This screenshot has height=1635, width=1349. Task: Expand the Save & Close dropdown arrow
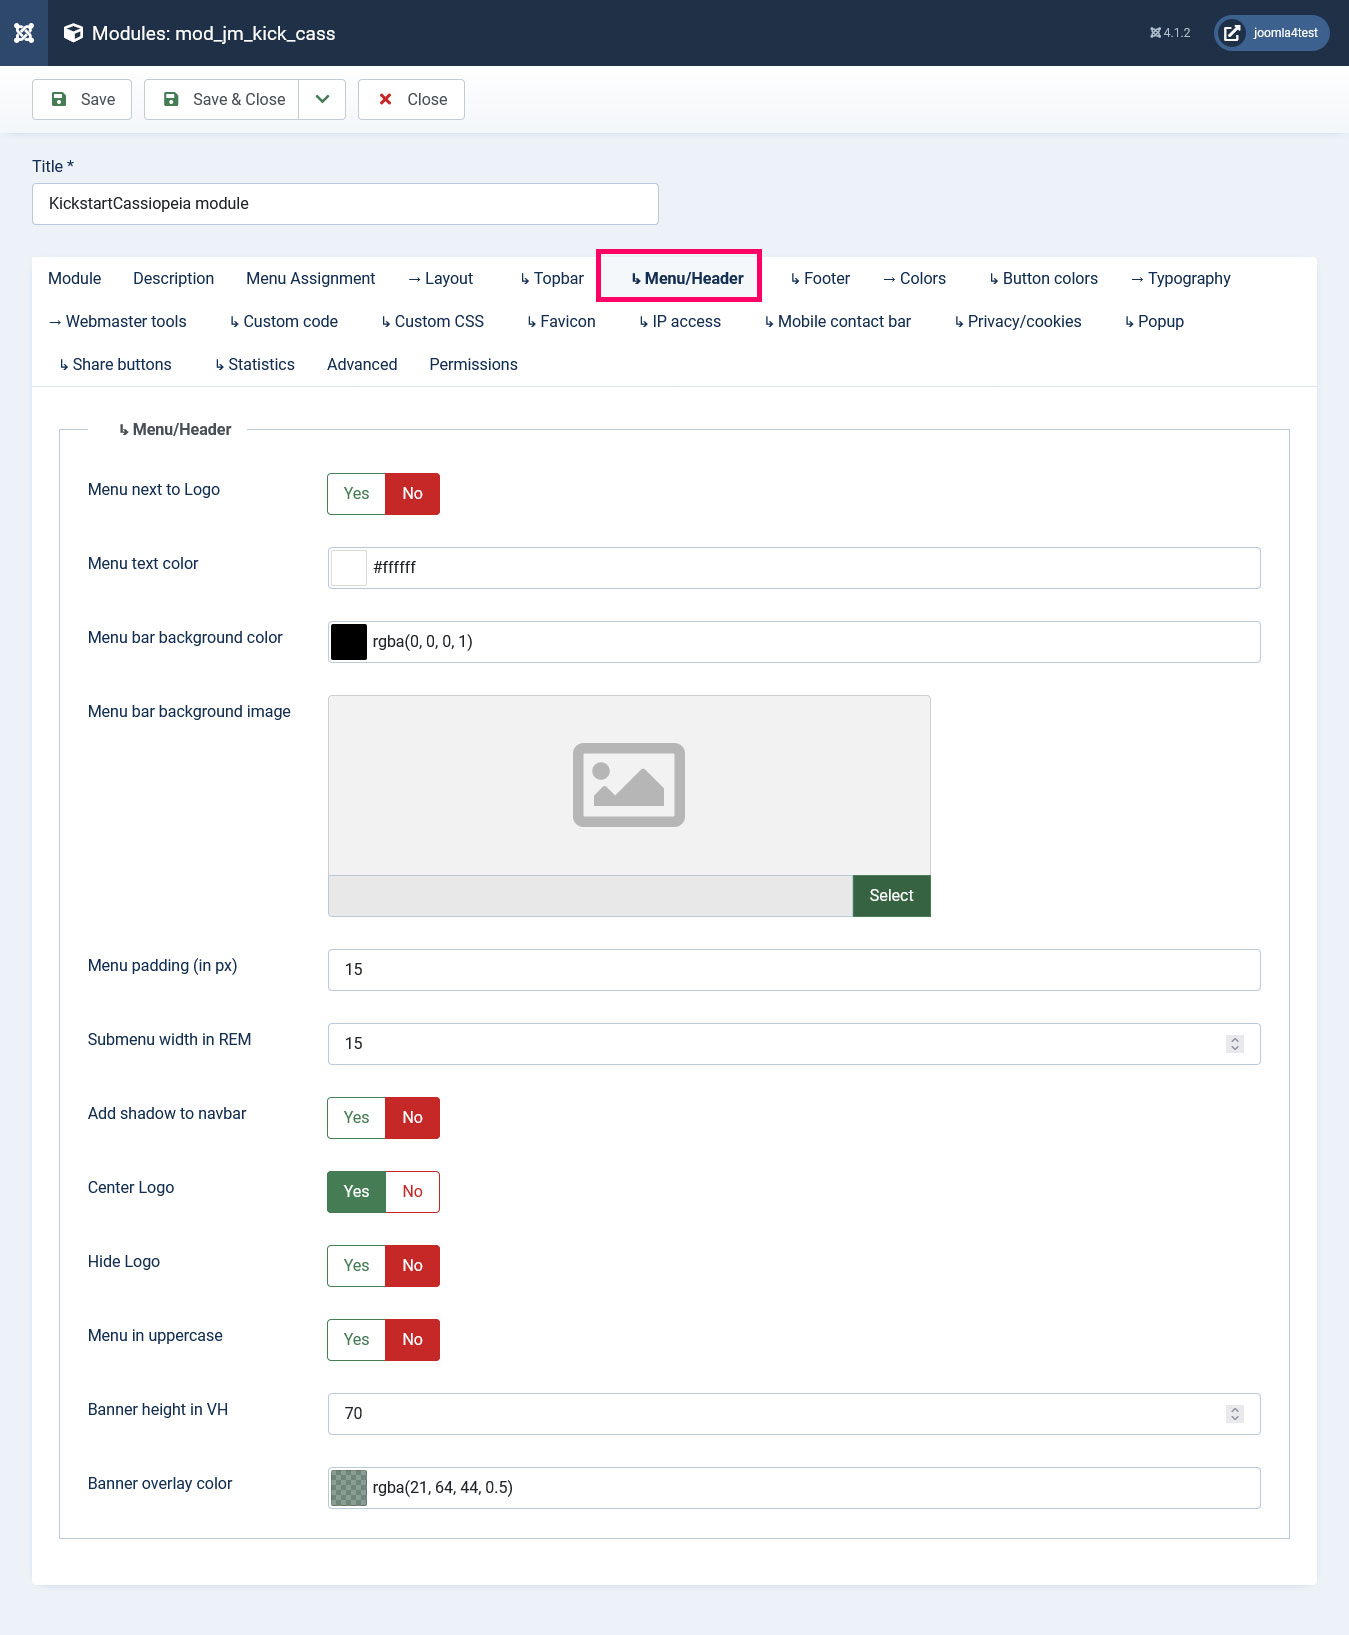(322, 99)
